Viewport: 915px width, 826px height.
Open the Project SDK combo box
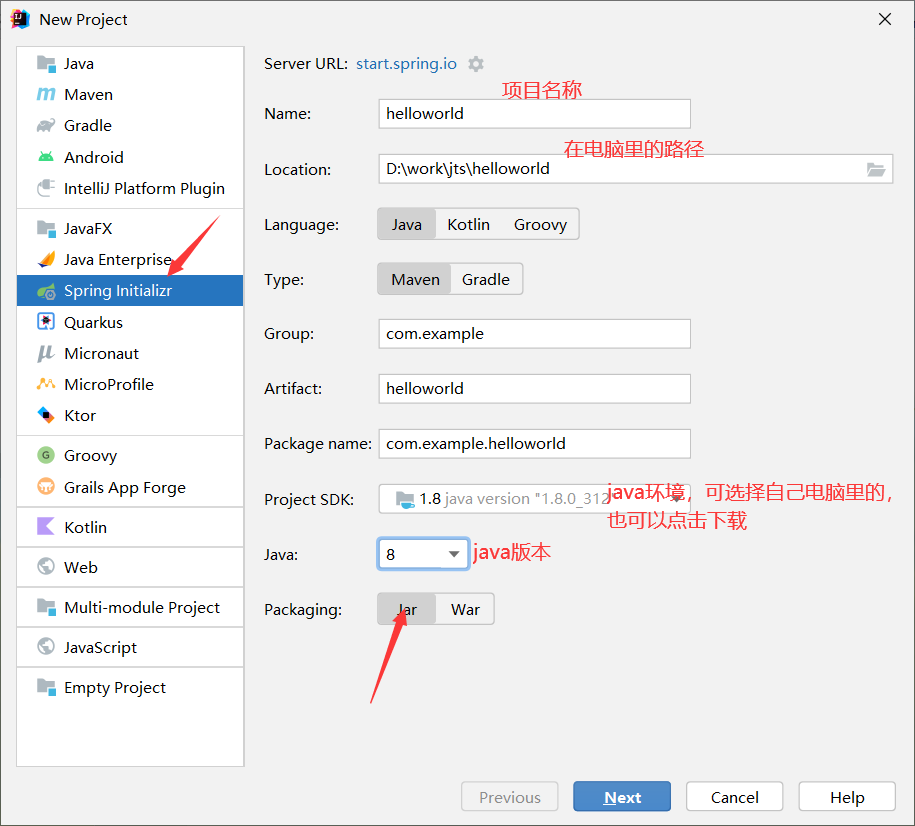pyautogui.click(x=535, y=499)
